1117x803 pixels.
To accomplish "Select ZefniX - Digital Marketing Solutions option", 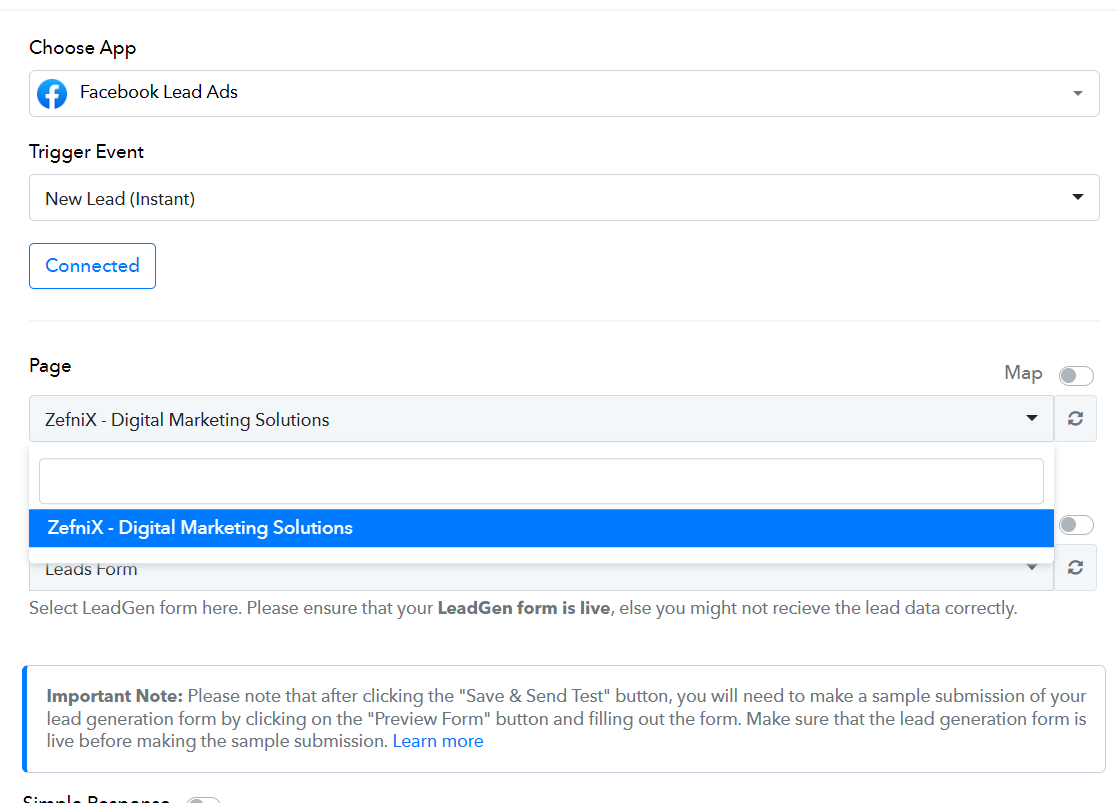I will [x=541, y=528].
